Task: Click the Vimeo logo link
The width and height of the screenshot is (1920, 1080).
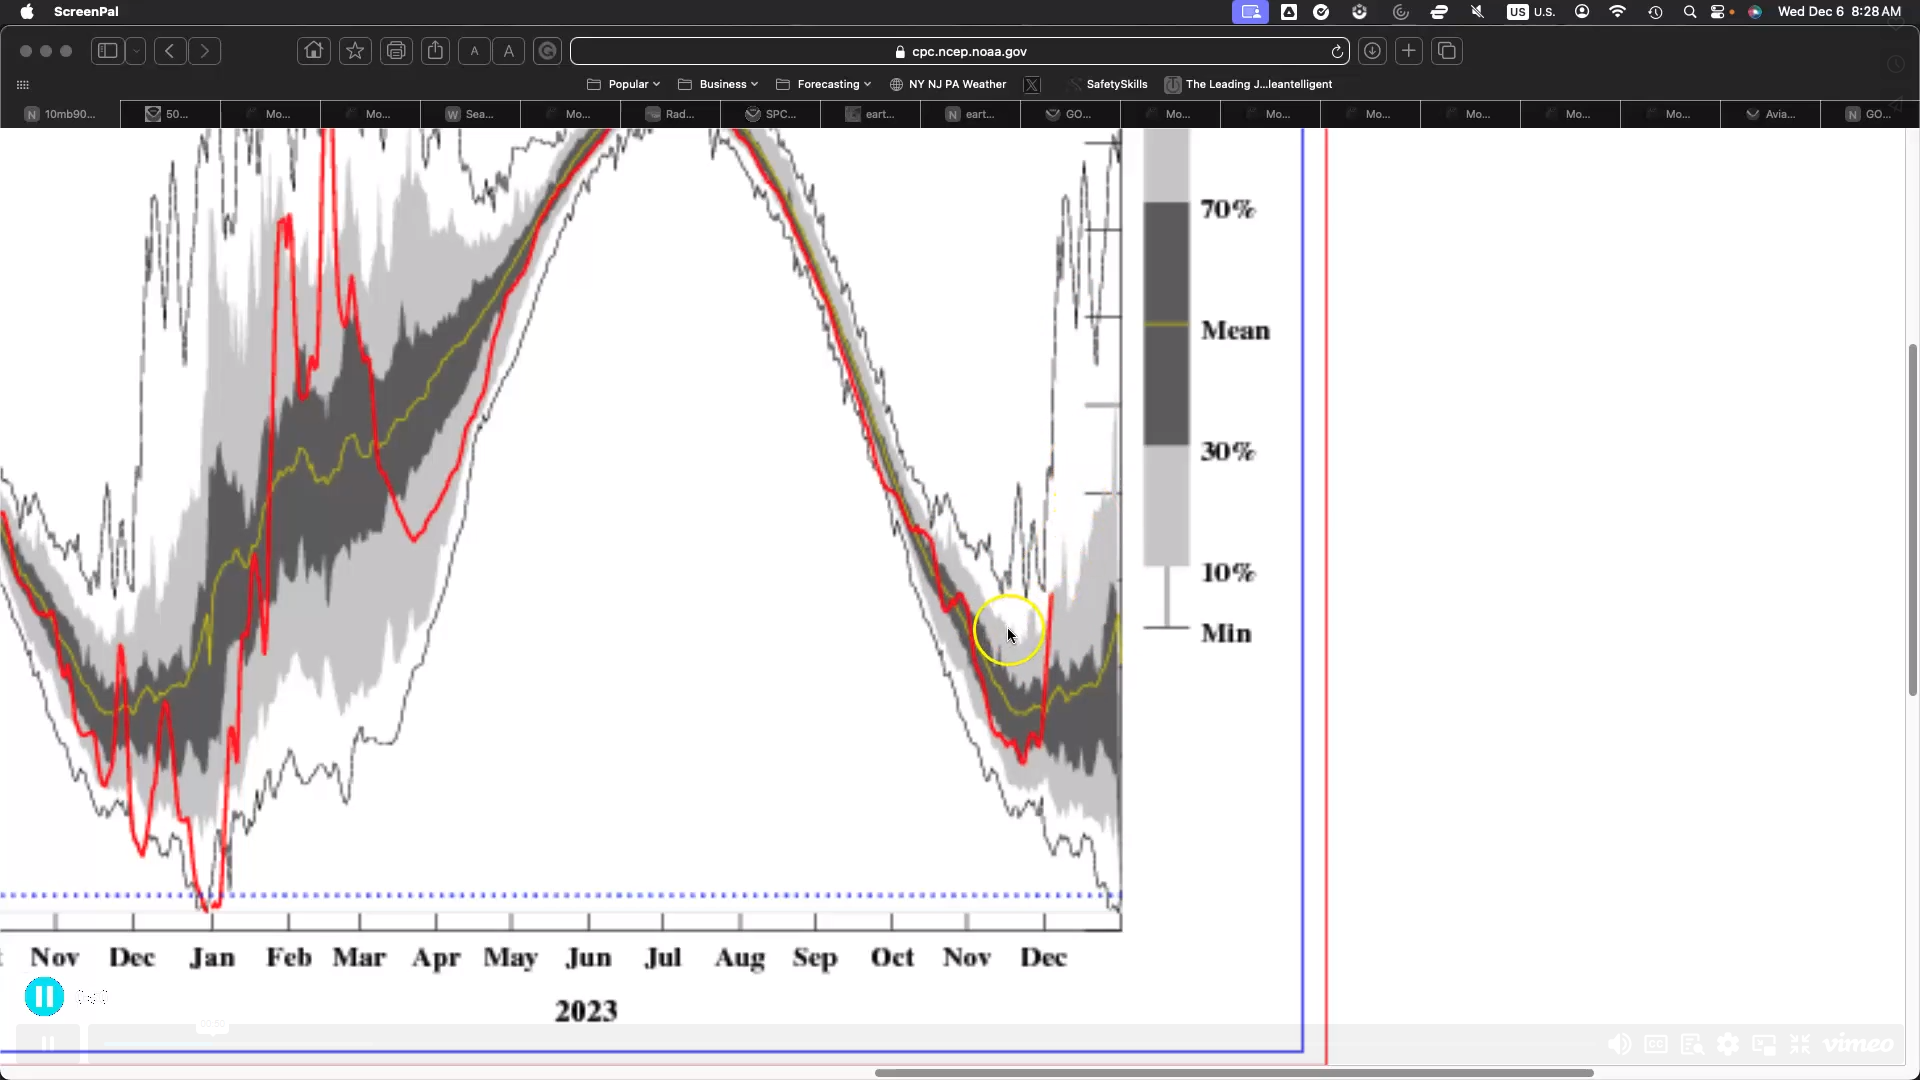Action: tap(1858, 1044)
